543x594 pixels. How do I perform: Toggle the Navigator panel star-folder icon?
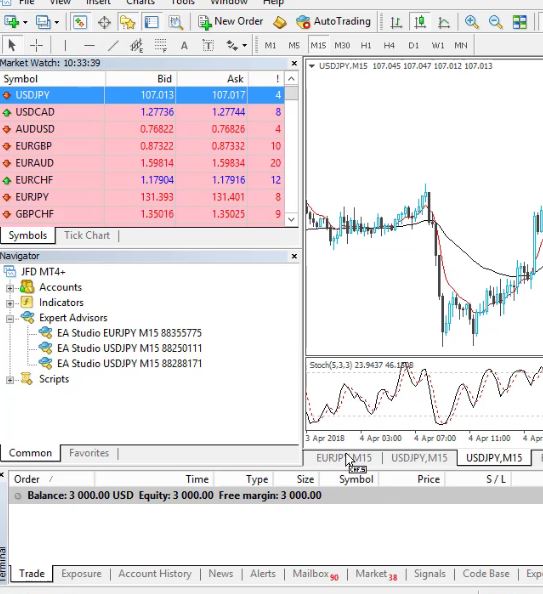[127, 22]
